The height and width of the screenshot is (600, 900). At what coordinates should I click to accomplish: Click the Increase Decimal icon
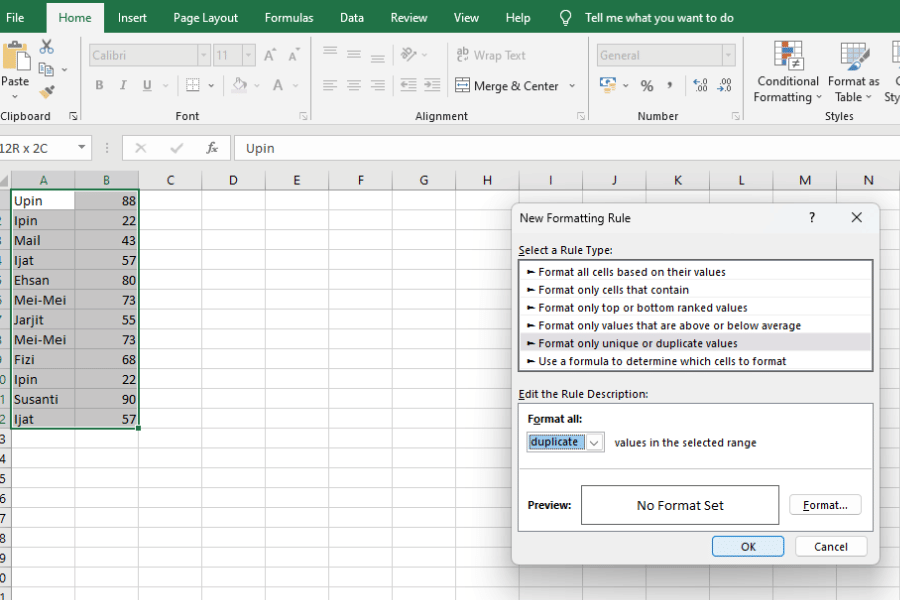tap(701, 87)
